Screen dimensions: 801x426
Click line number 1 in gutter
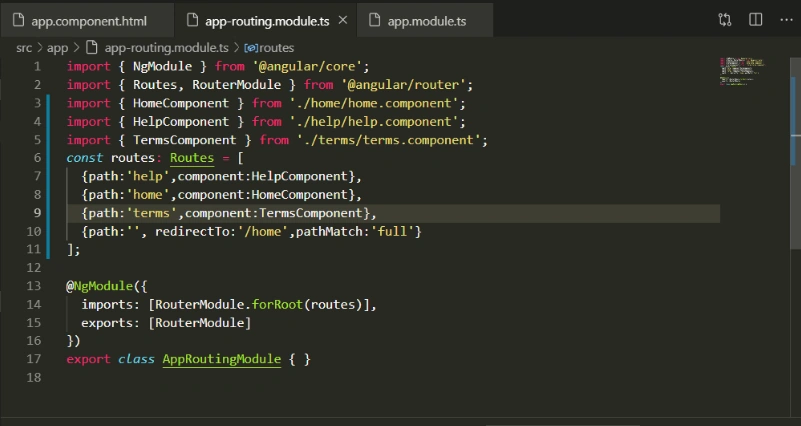[x=37, y=66]
